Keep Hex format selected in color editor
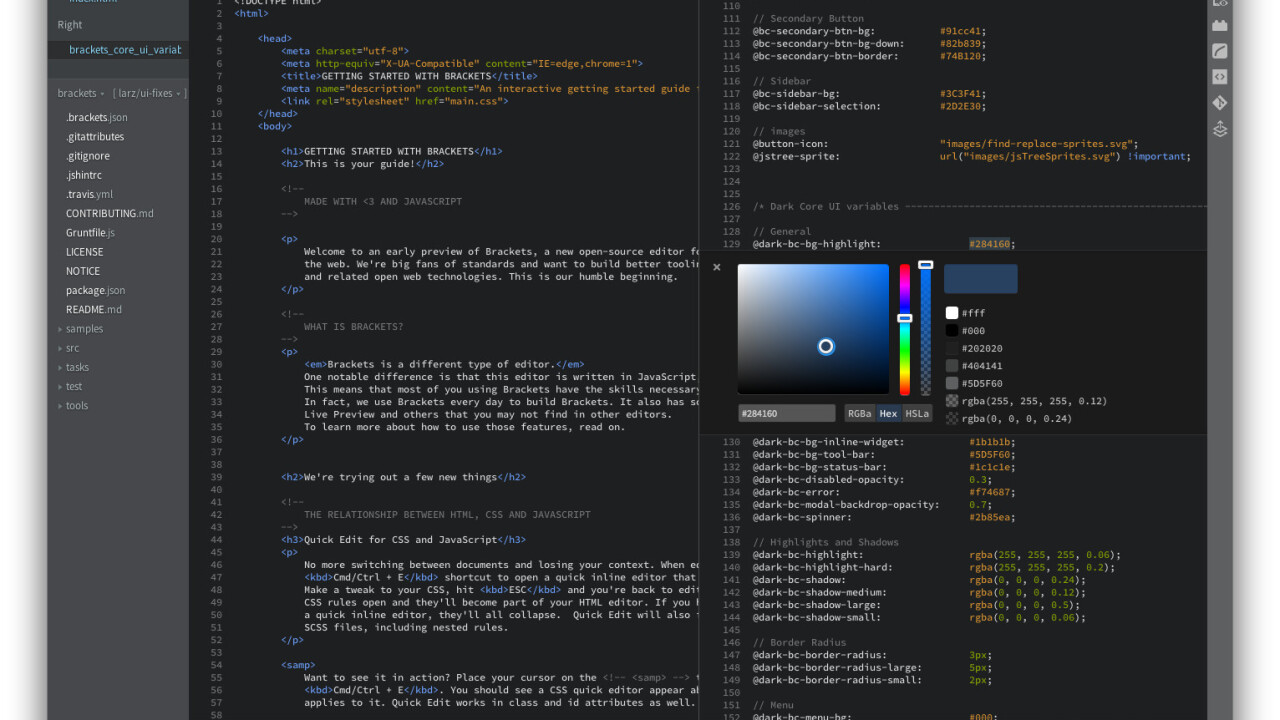Screen dimensions: 1280x720 click(887, 412)
